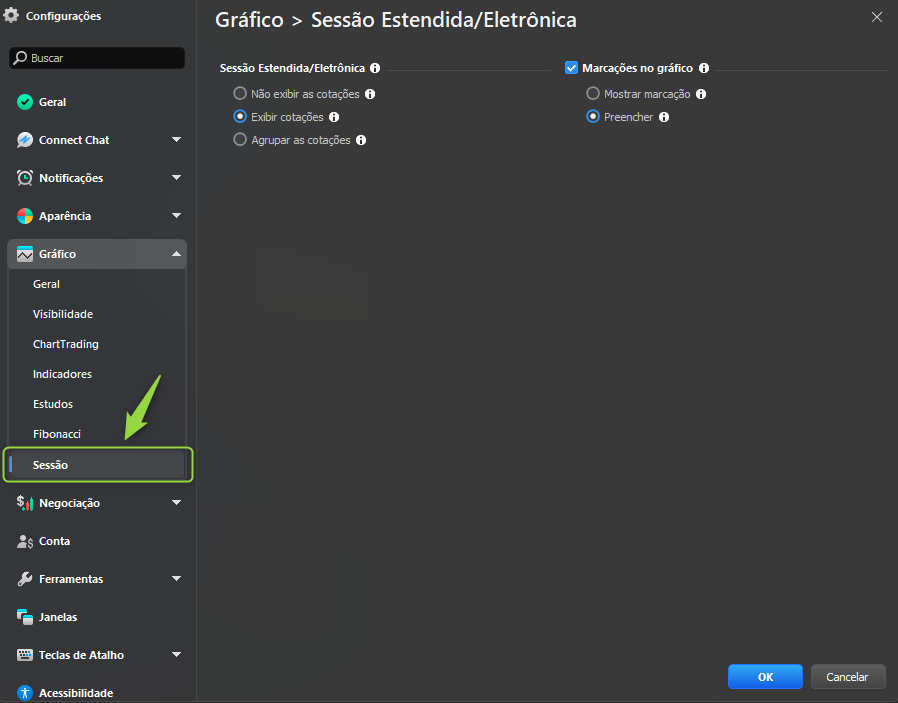The image size is (898, 703).
Task: Open the Estudos settings page
Action: point(53,404)
